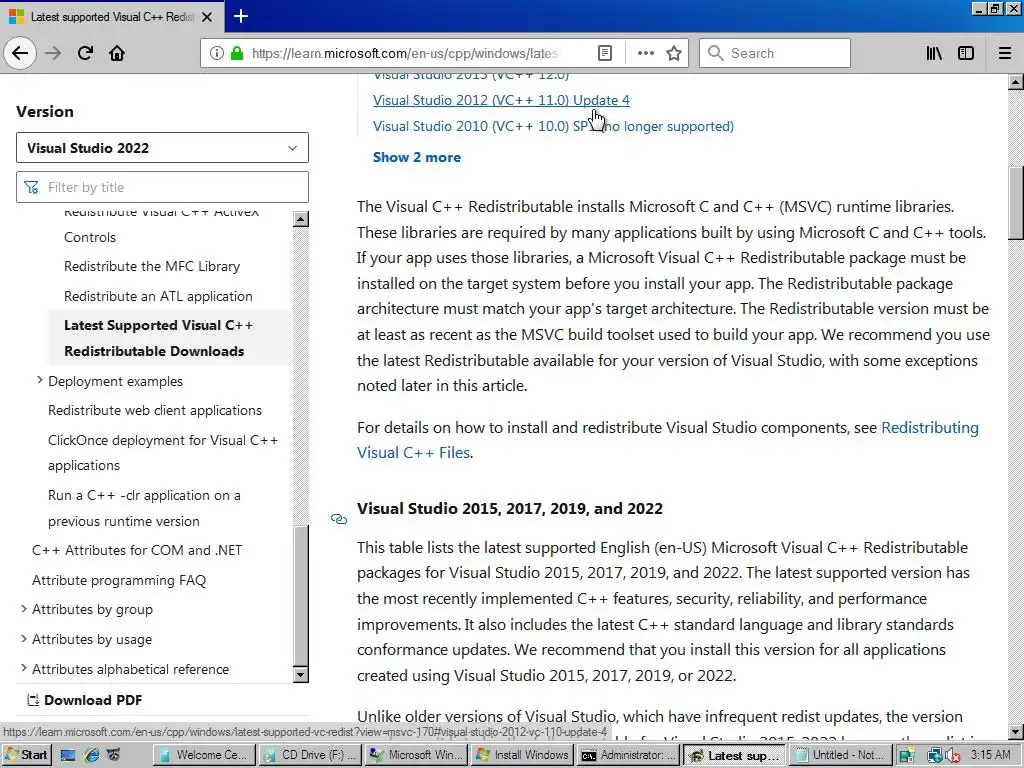This screenshot has width=1024, height=768.
Task: Open Redistribute the MFC Library topic
Action: [152, 266]
